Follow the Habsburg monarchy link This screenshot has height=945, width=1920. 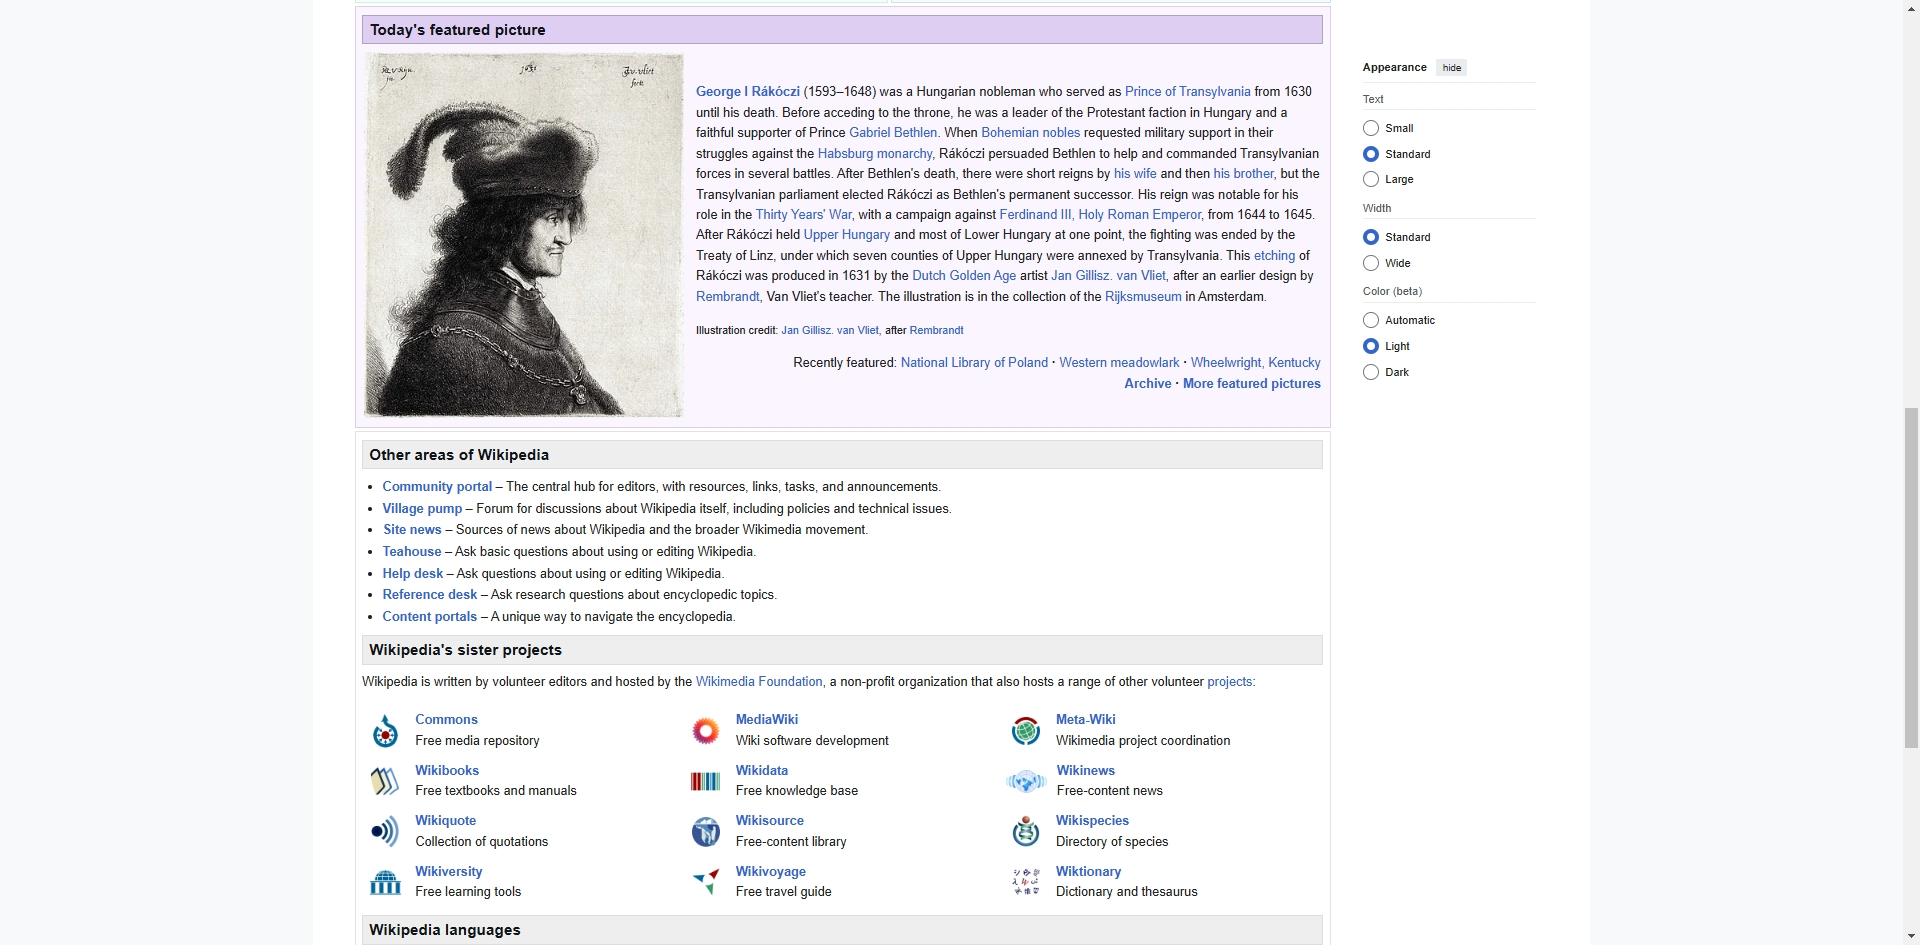875,153
